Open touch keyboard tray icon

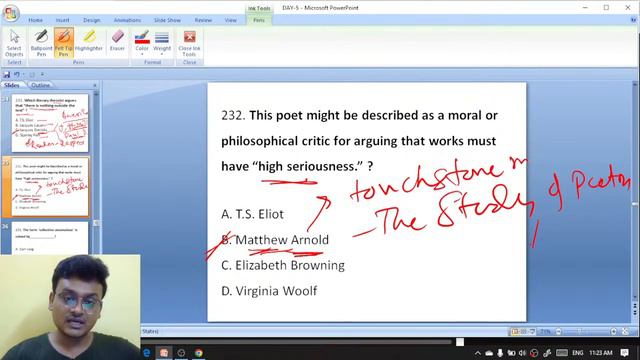pos(562,353)
